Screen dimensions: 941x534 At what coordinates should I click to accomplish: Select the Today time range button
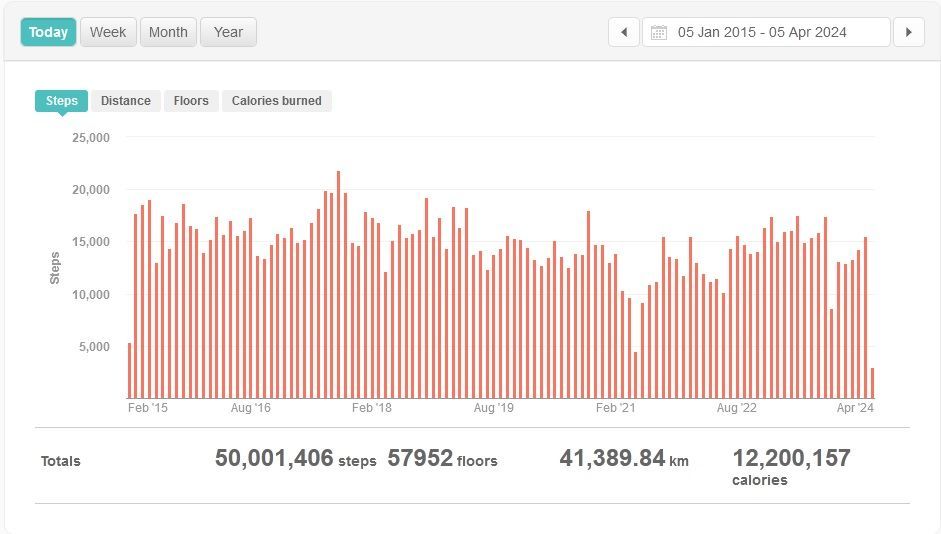click(x=48, y=32)
